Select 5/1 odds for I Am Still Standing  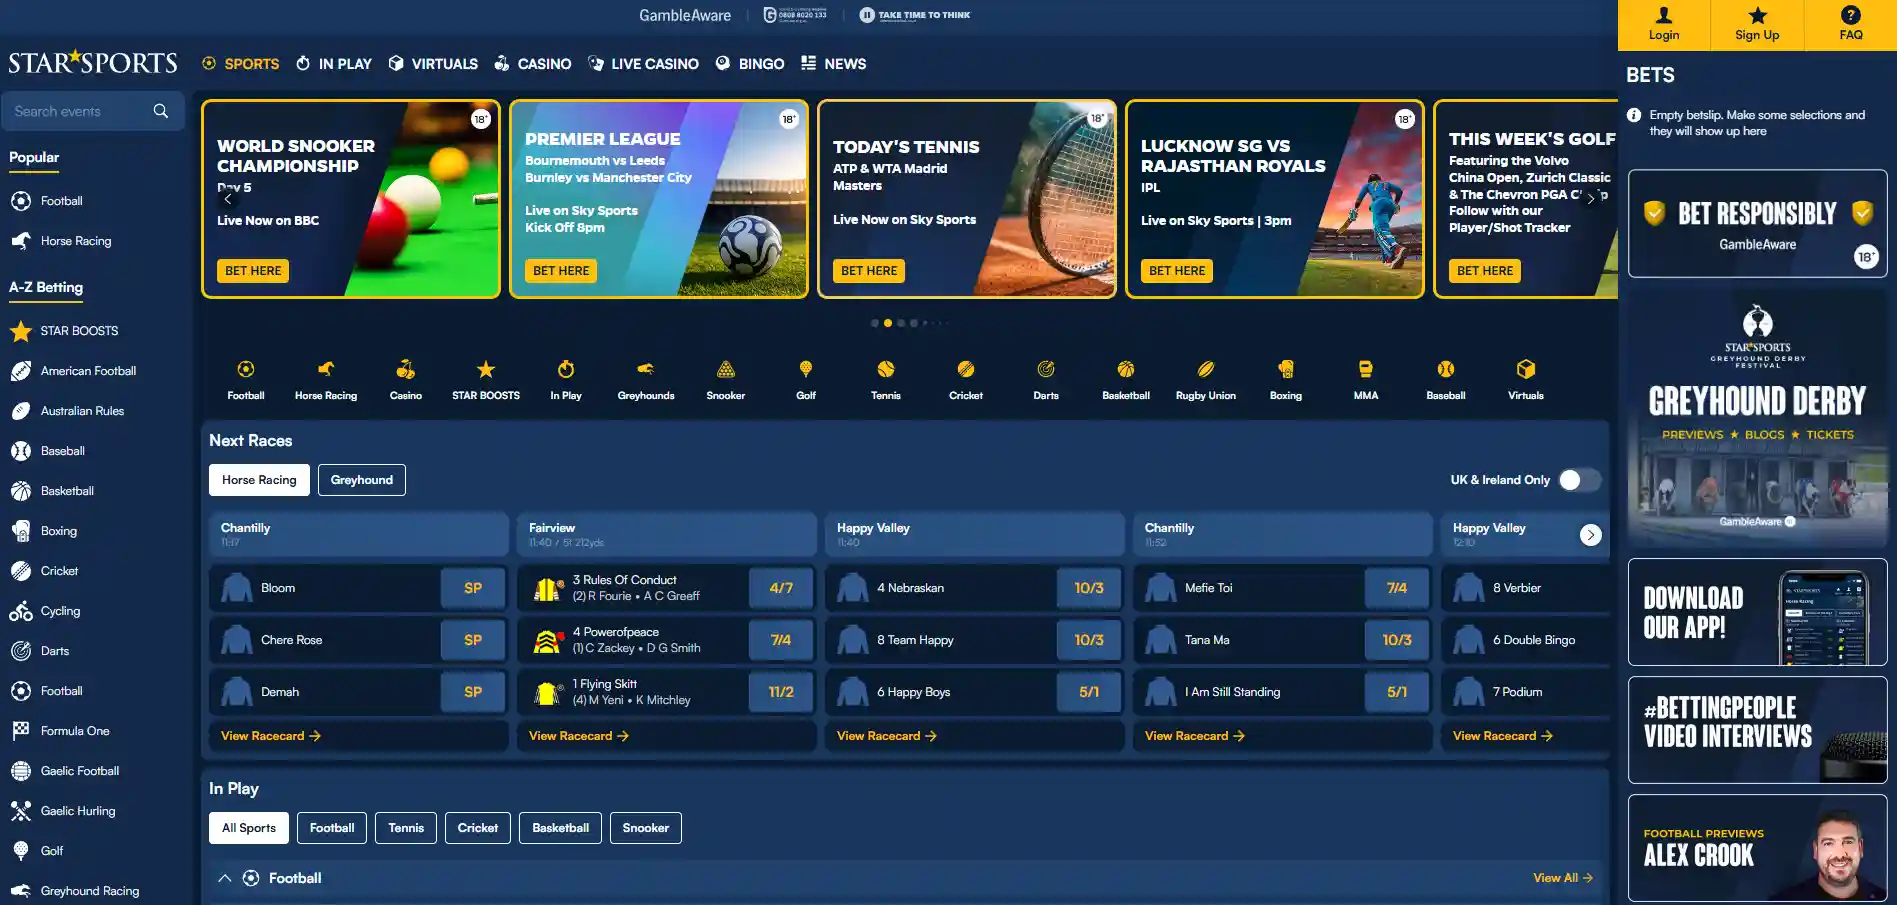1397,692
